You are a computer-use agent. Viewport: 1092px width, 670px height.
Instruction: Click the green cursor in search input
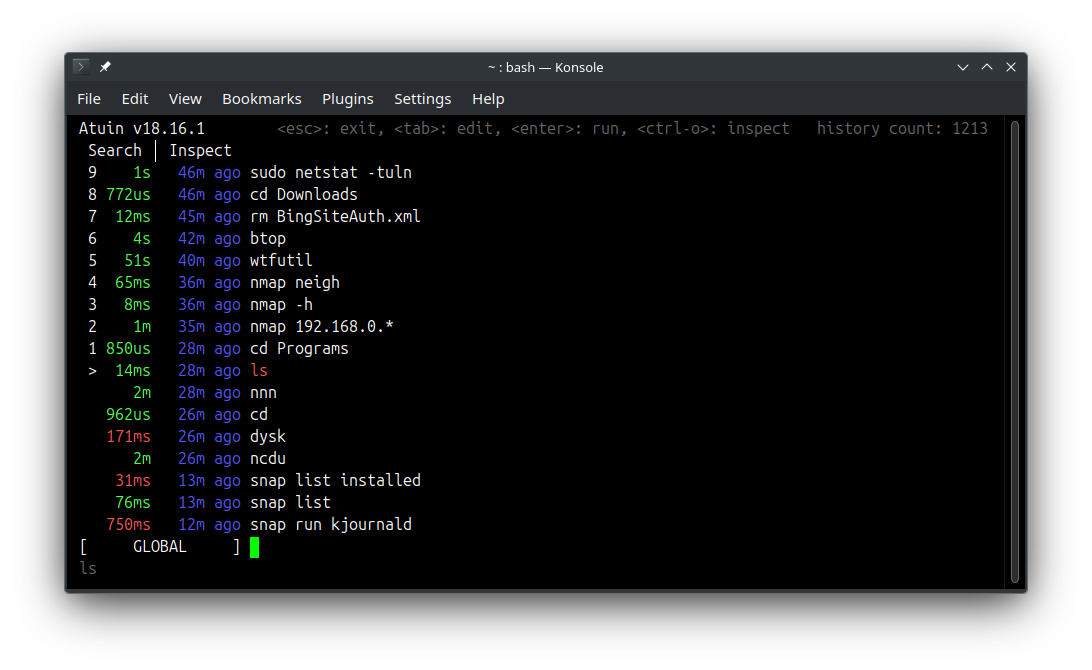click(x=254, y=547)
